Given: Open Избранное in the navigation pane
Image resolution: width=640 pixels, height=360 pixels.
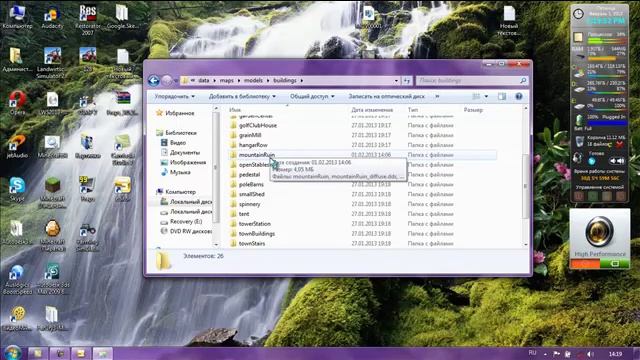Looking at the screenshot, I should [180, 113].
